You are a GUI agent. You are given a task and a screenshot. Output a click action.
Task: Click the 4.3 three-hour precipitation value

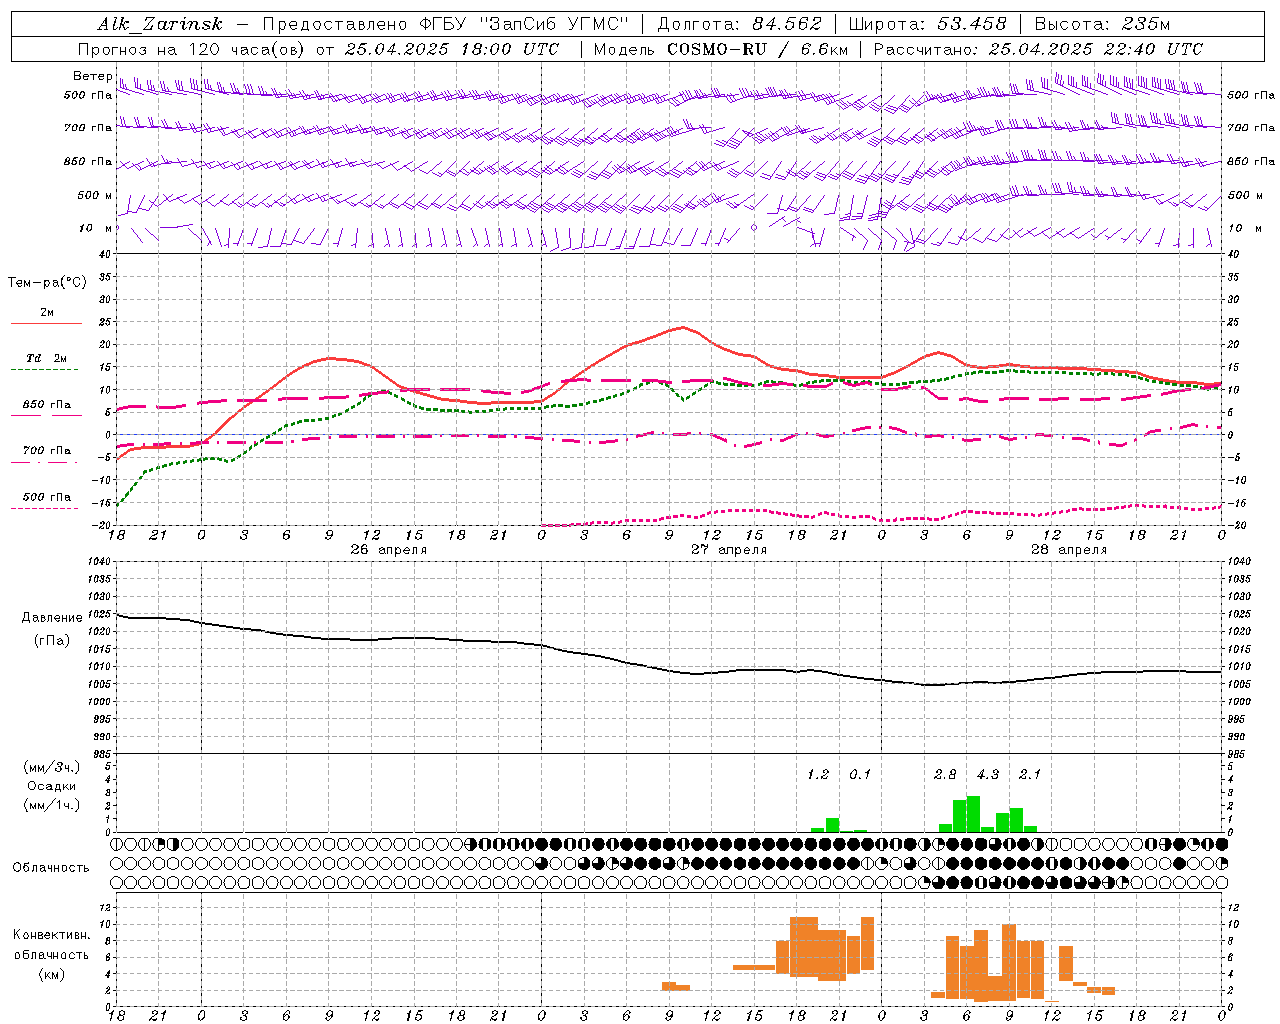[x=988, y=775]
